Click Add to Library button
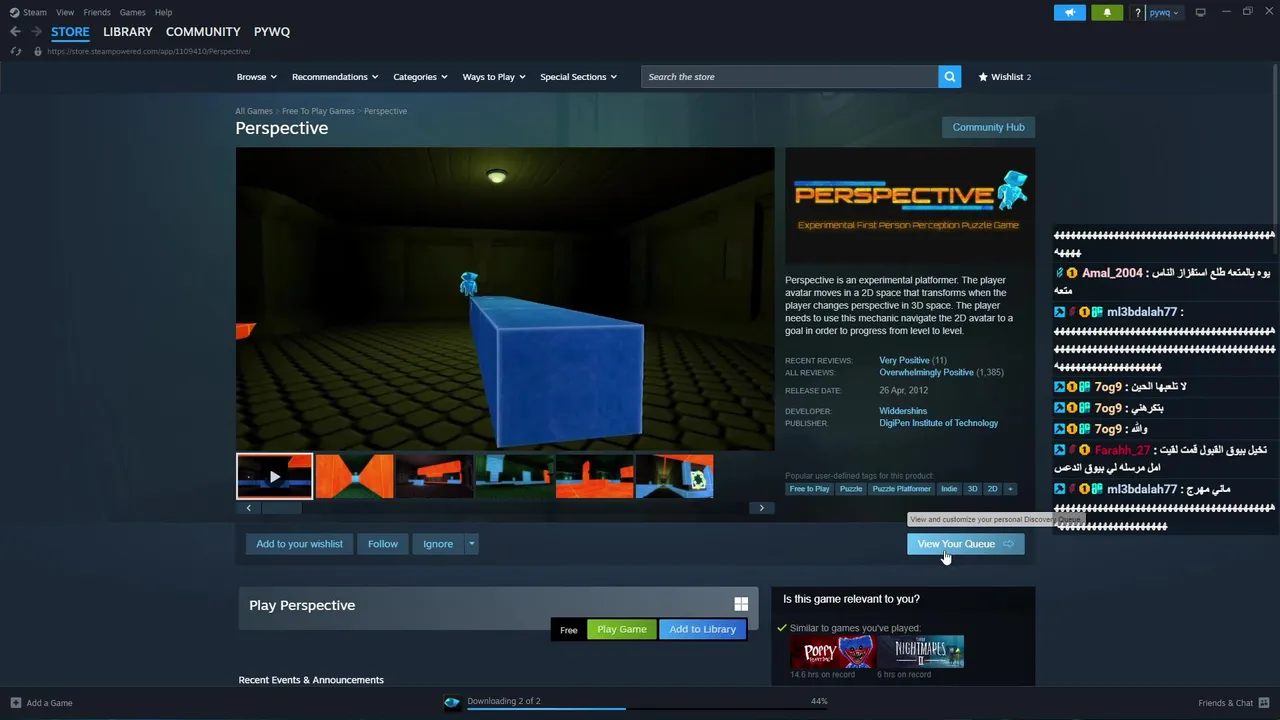 [x=702, y=629]
